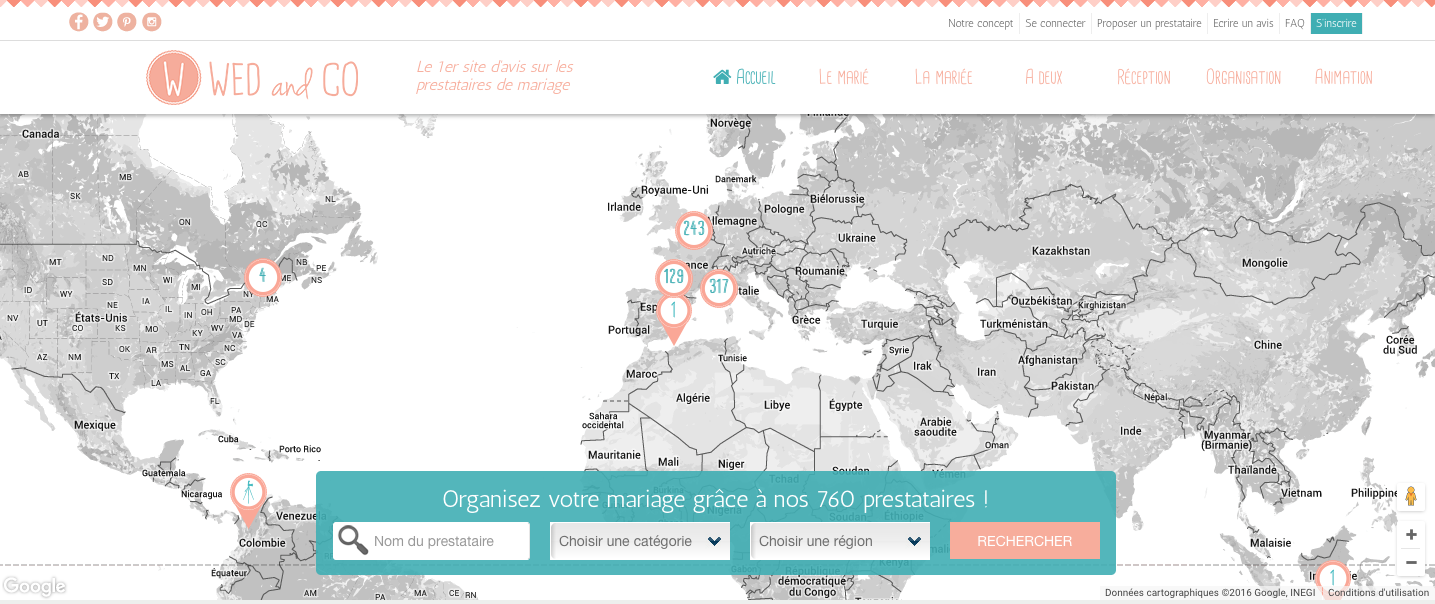The width and height of the screenshot is (1435, 604).
Task: Click the 243 cluster marker on map
Action: 693,229
